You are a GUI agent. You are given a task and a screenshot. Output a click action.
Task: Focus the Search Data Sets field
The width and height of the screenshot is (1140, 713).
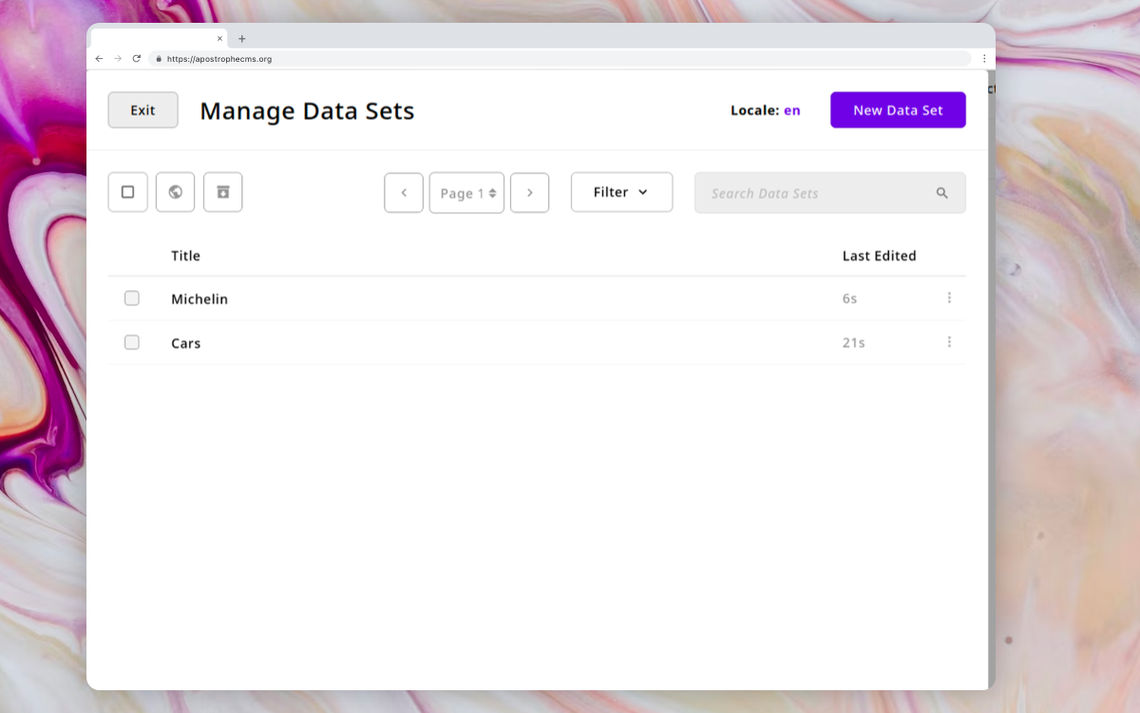click(830, 193)
